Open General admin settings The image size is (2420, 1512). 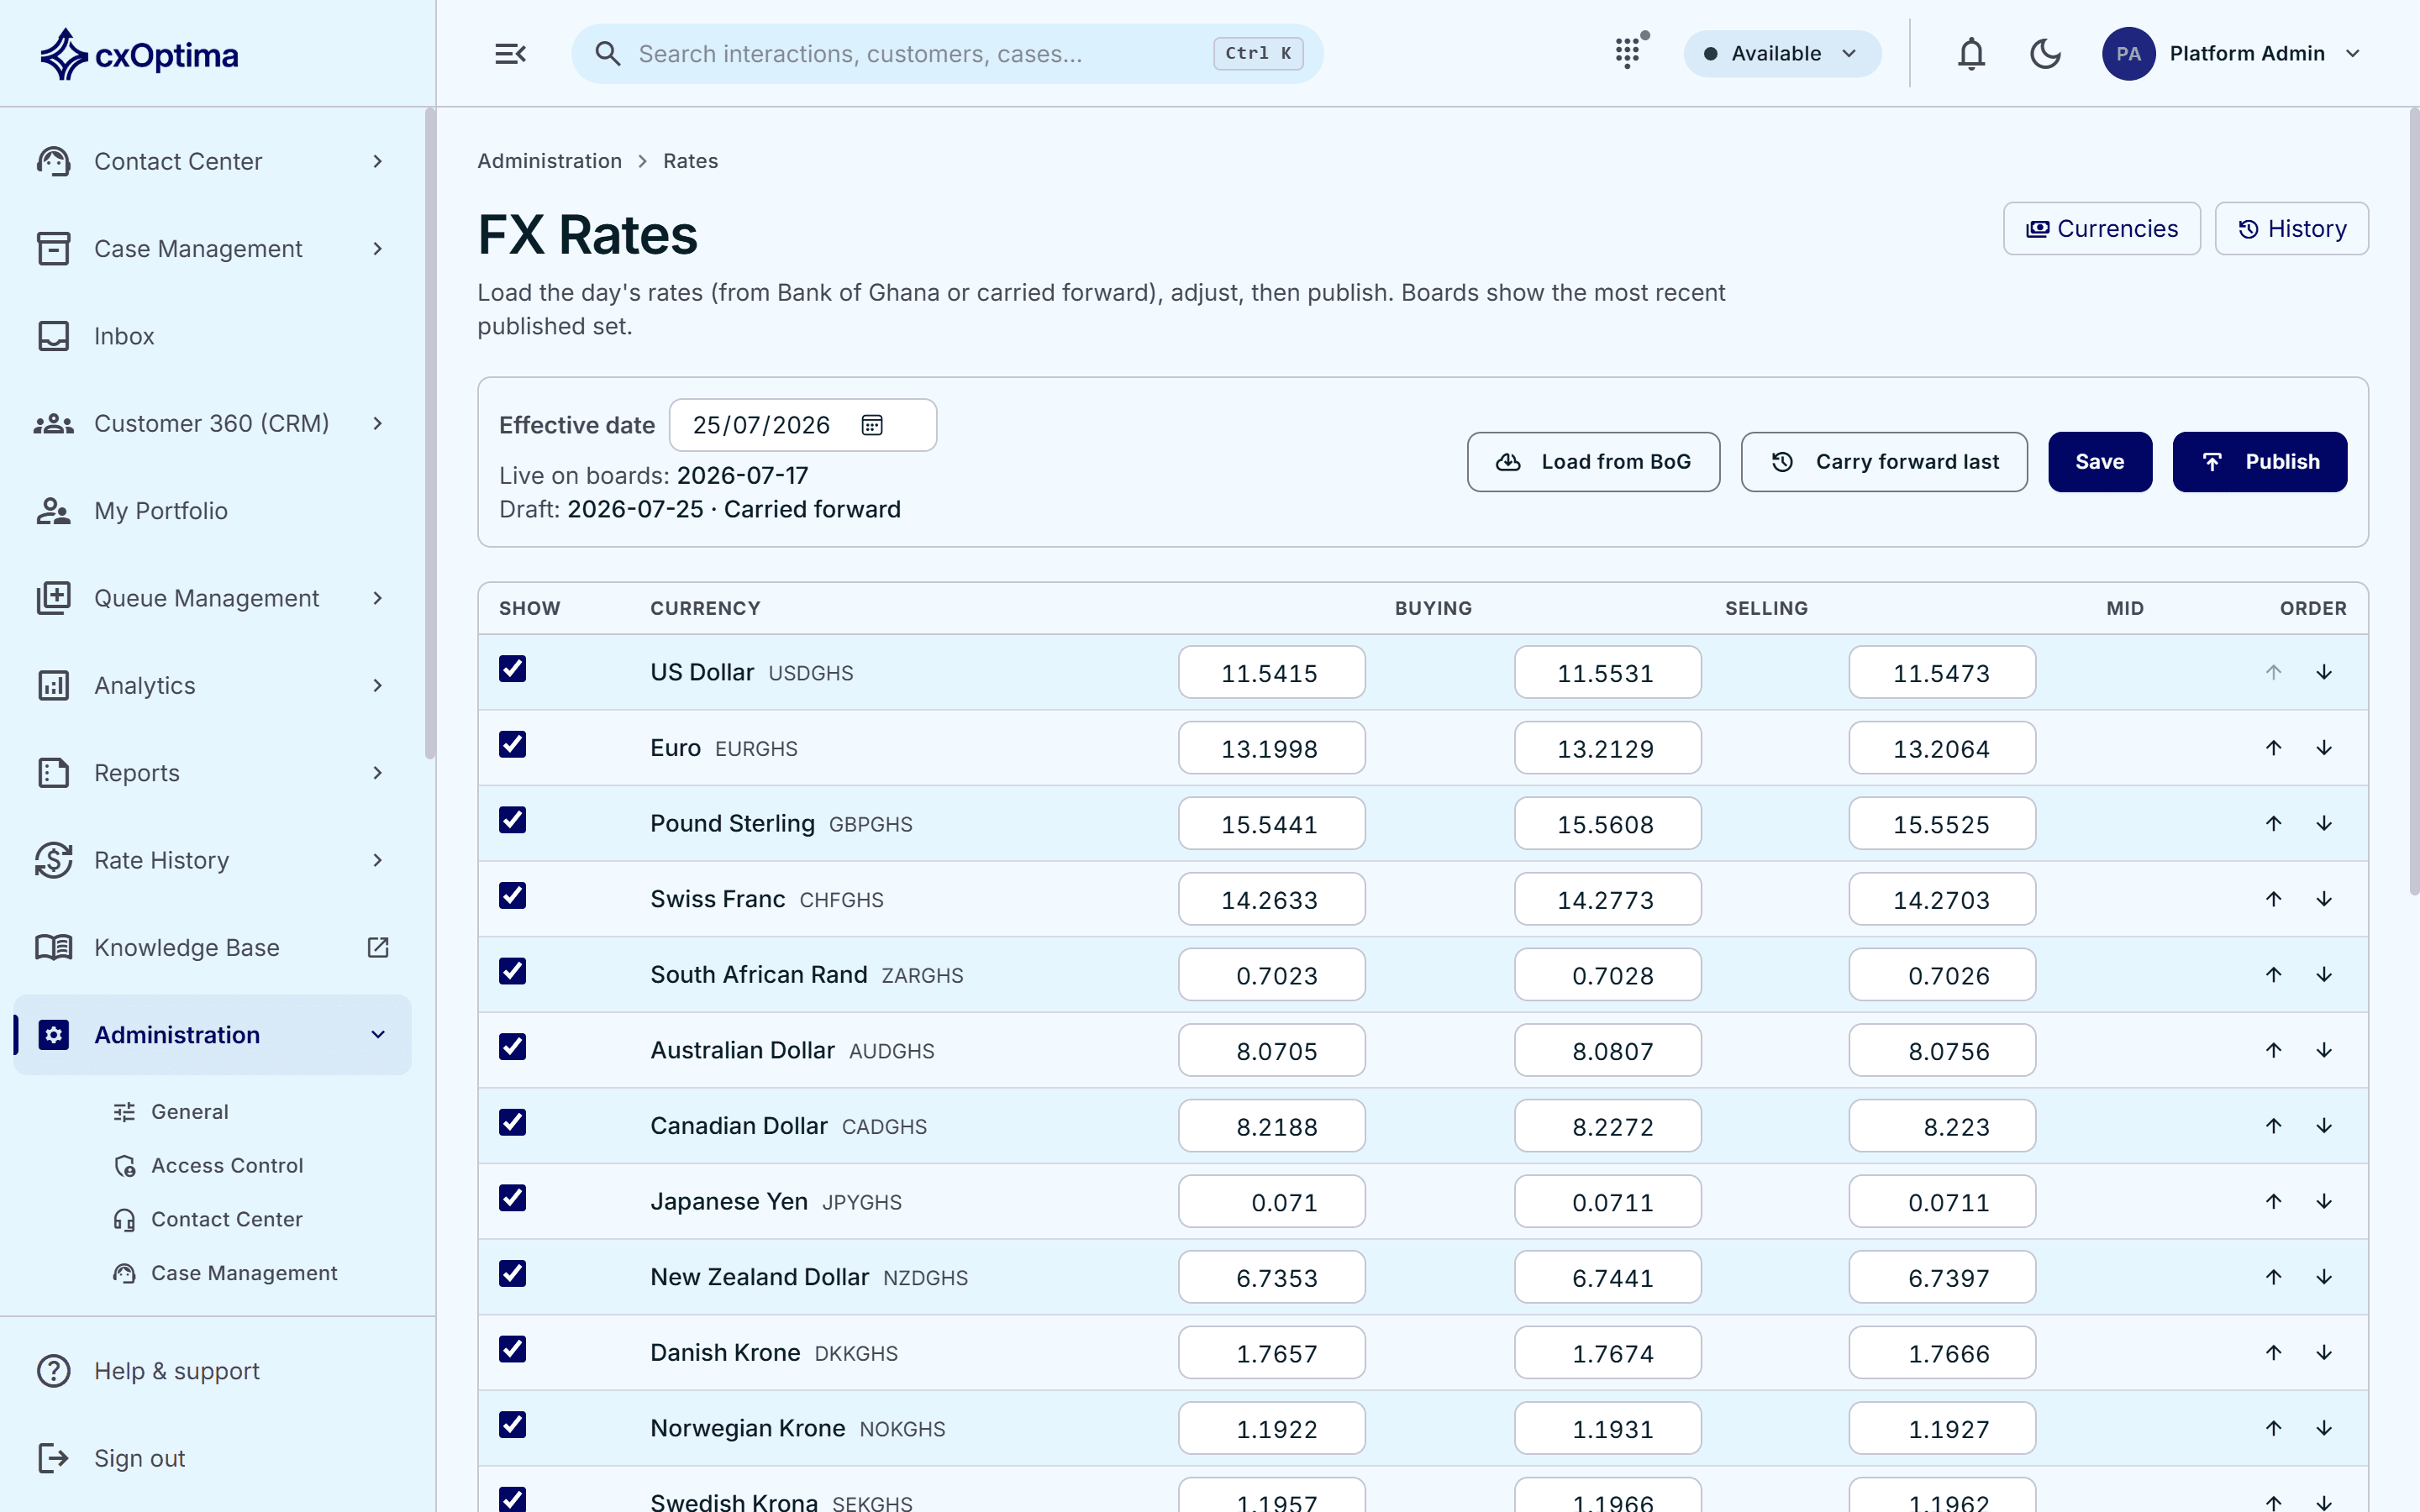click(190, 1112)
